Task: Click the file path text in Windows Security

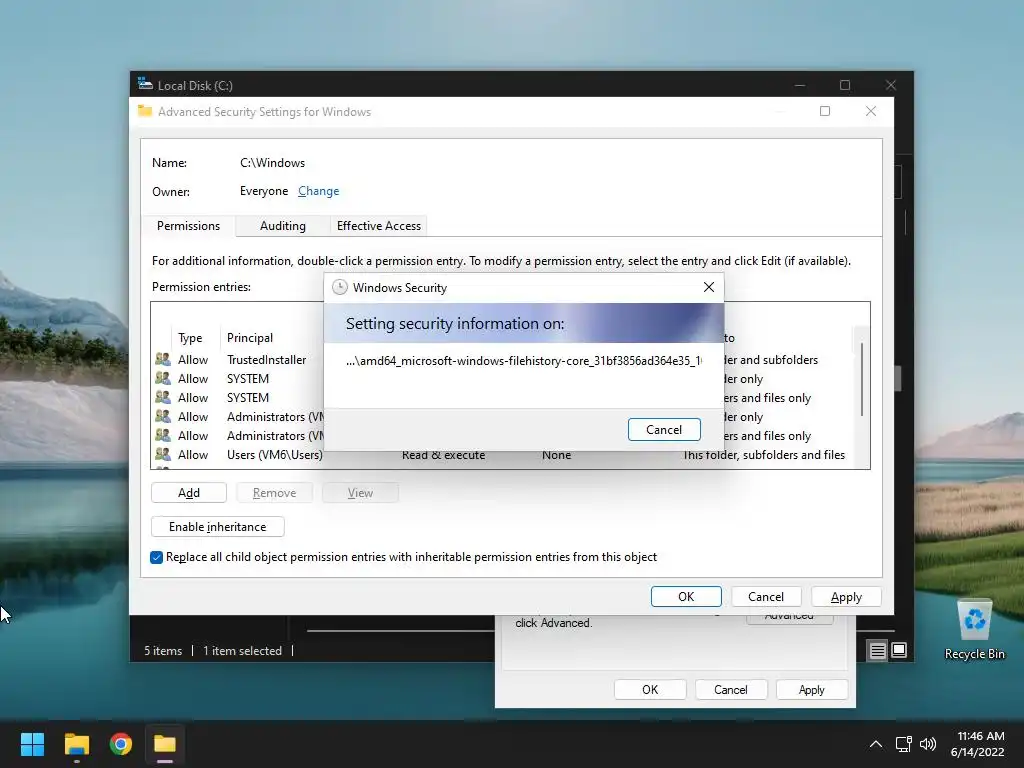Action: (524, 360)
